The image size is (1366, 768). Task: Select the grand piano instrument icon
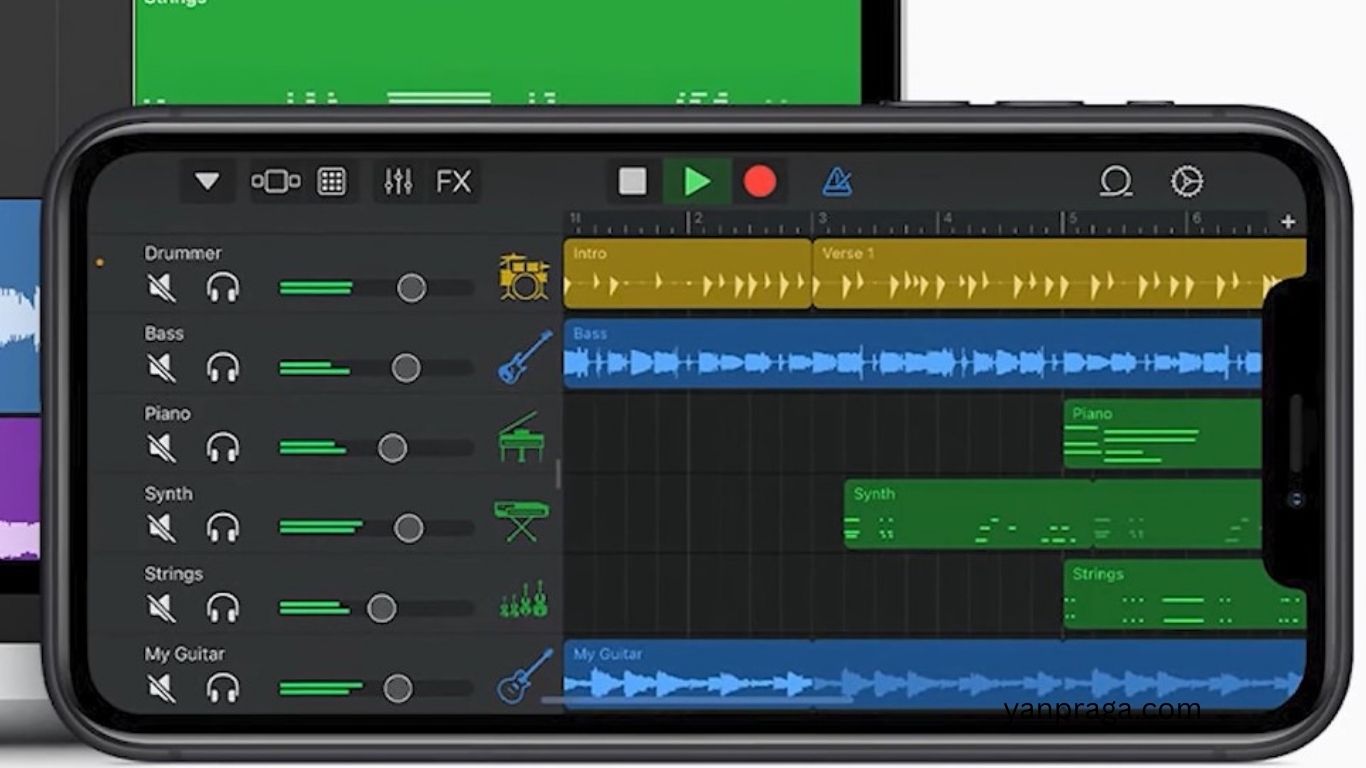[x=520, y=437]
